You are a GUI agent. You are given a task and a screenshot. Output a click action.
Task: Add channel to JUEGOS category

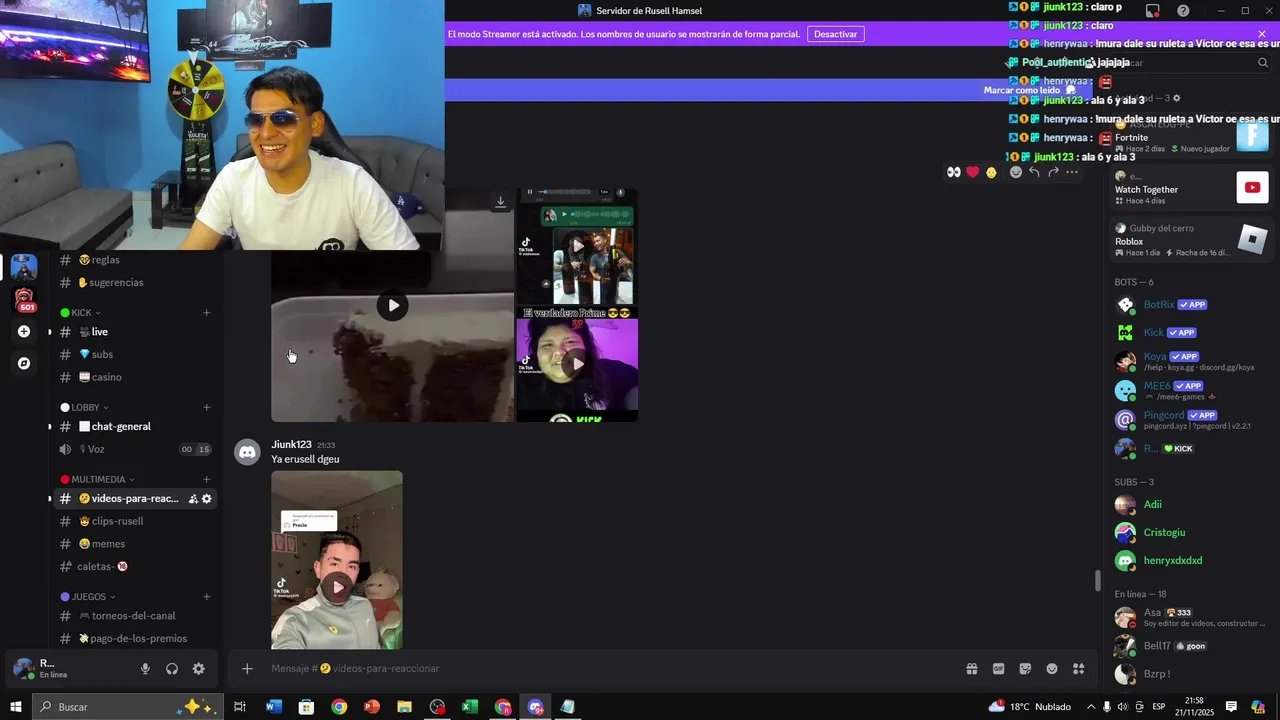coord(207,597)
